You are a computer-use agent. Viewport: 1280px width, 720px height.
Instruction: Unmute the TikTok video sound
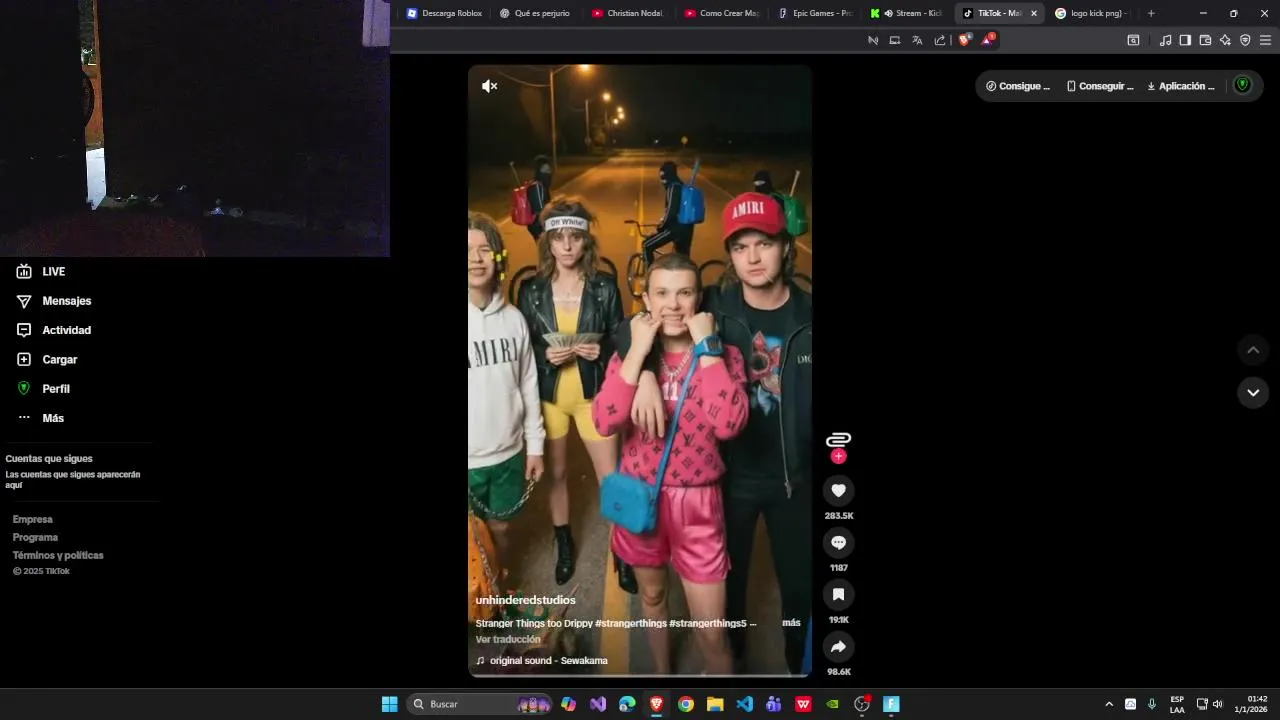(489, 86)
